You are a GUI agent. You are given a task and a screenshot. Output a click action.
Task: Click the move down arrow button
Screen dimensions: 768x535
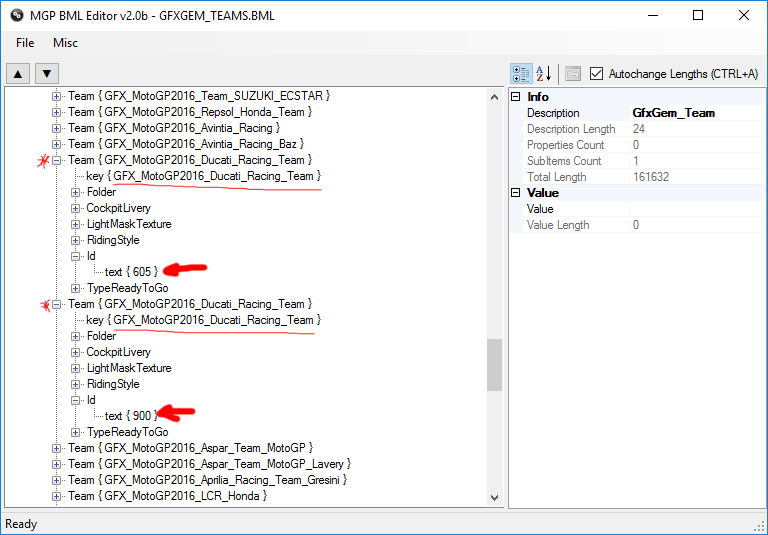click(47, 74)
